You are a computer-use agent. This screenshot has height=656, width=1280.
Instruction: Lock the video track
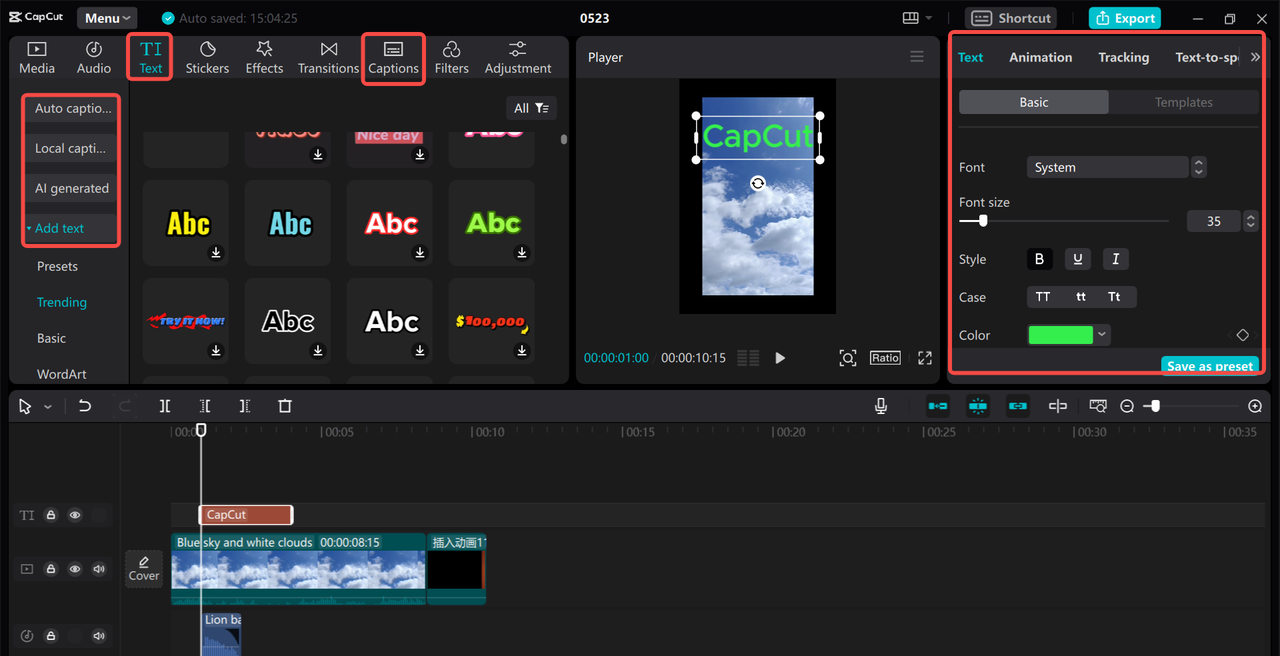point(51,569)
